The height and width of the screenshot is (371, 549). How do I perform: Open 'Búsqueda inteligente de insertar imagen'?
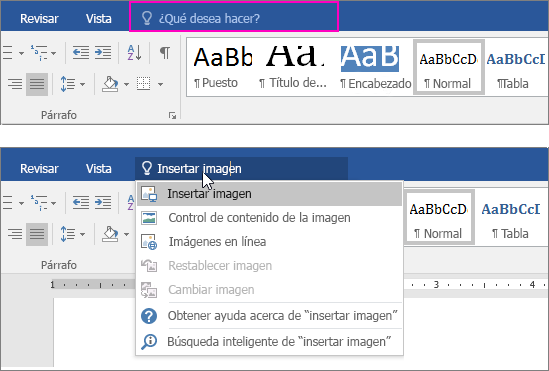pos(269,341)
